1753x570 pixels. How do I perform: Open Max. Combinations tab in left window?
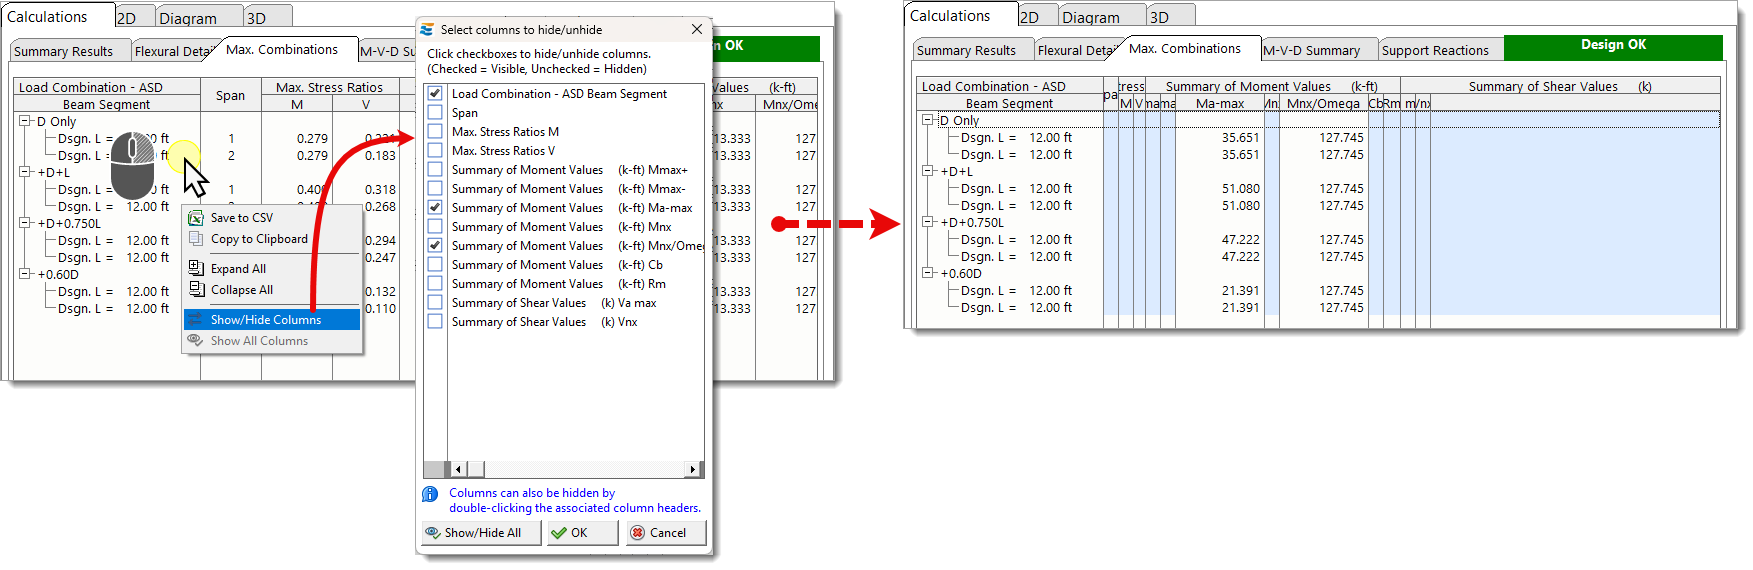tap(284, 49)
